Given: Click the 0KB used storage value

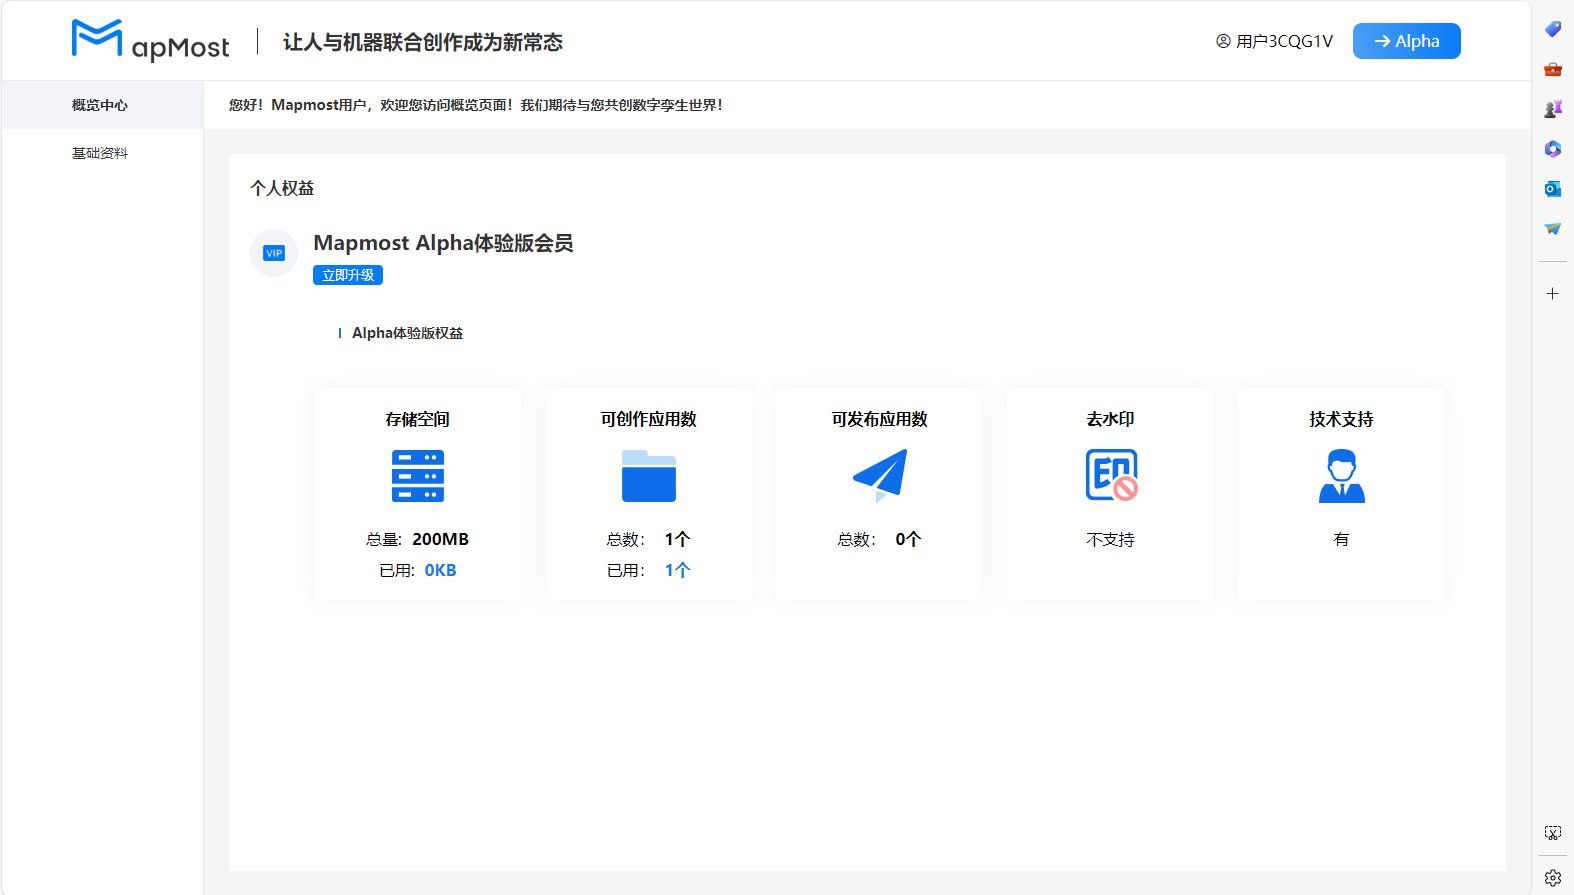Looking at the screenshot, I should [440, 570].
